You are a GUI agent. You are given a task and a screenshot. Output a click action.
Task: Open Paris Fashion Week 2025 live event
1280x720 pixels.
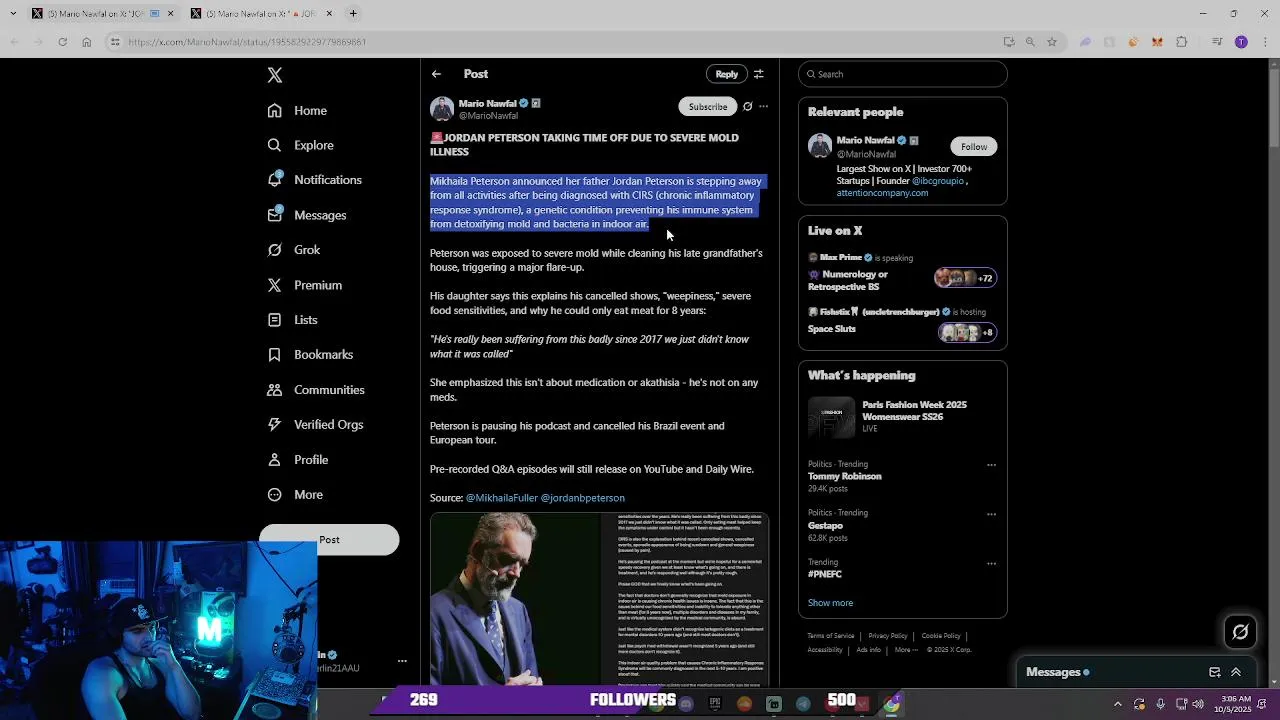903,418
